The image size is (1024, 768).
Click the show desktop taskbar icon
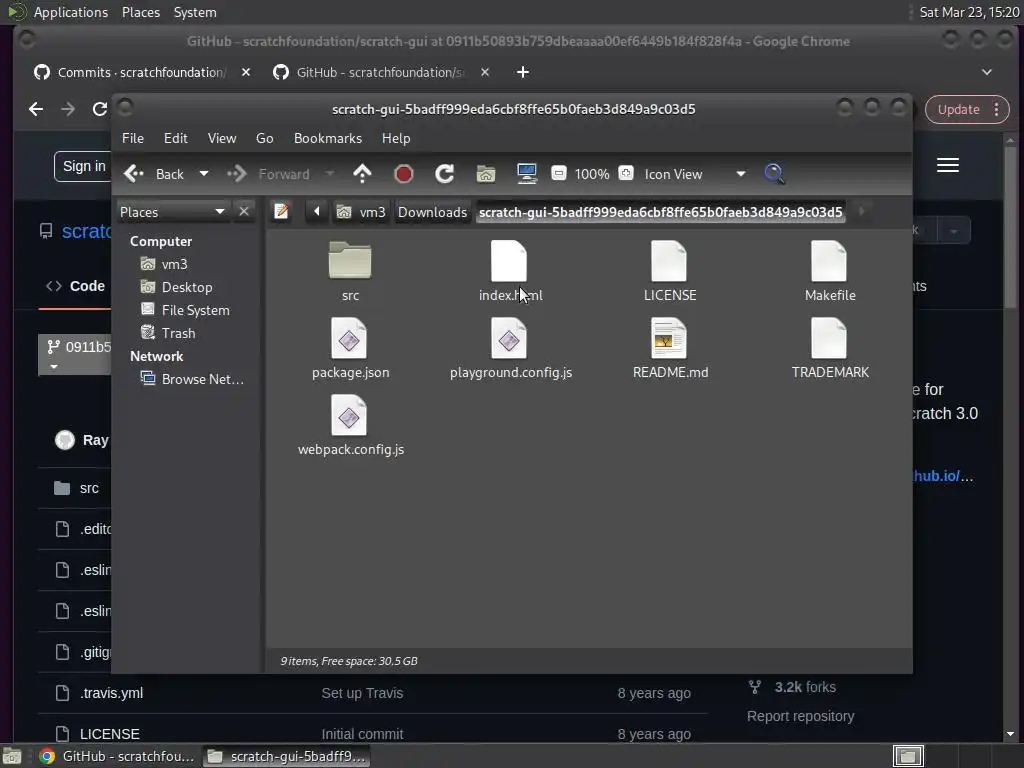[12, 757]
